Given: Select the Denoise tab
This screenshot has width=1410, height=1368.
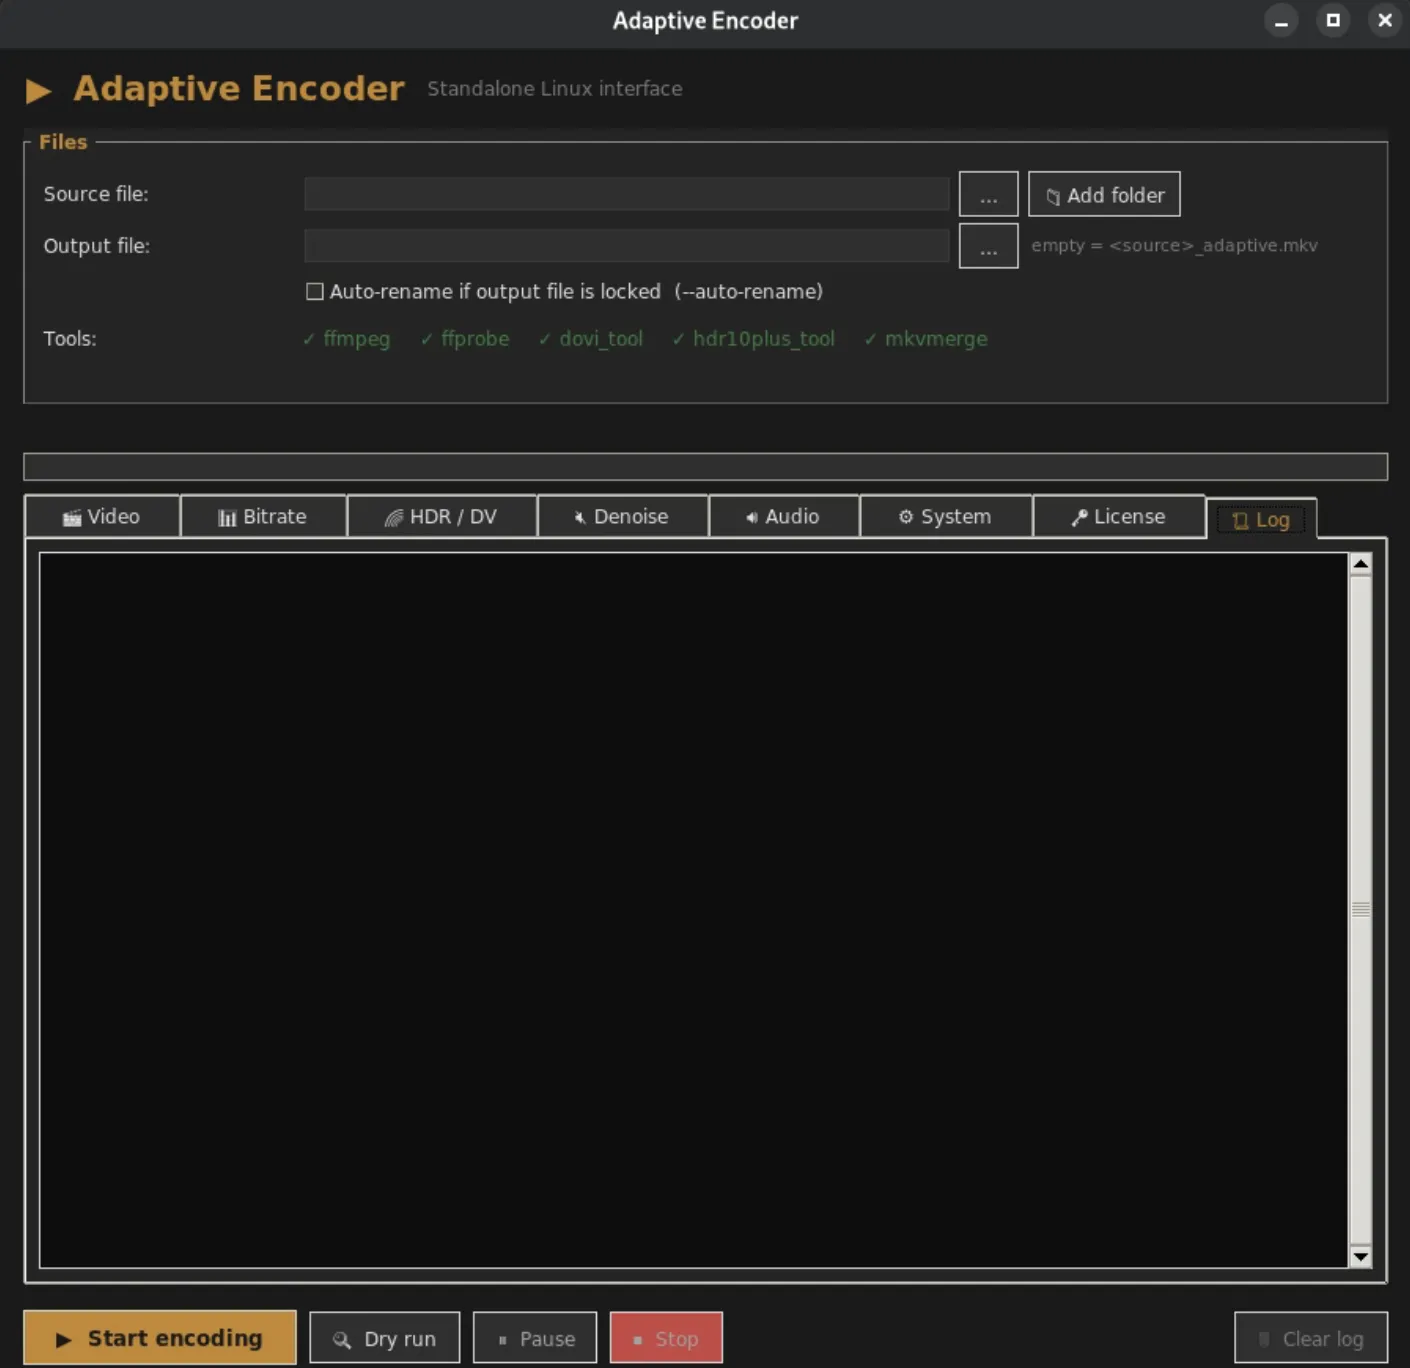Looking at the screenshot, I should (x=622, y=516).
